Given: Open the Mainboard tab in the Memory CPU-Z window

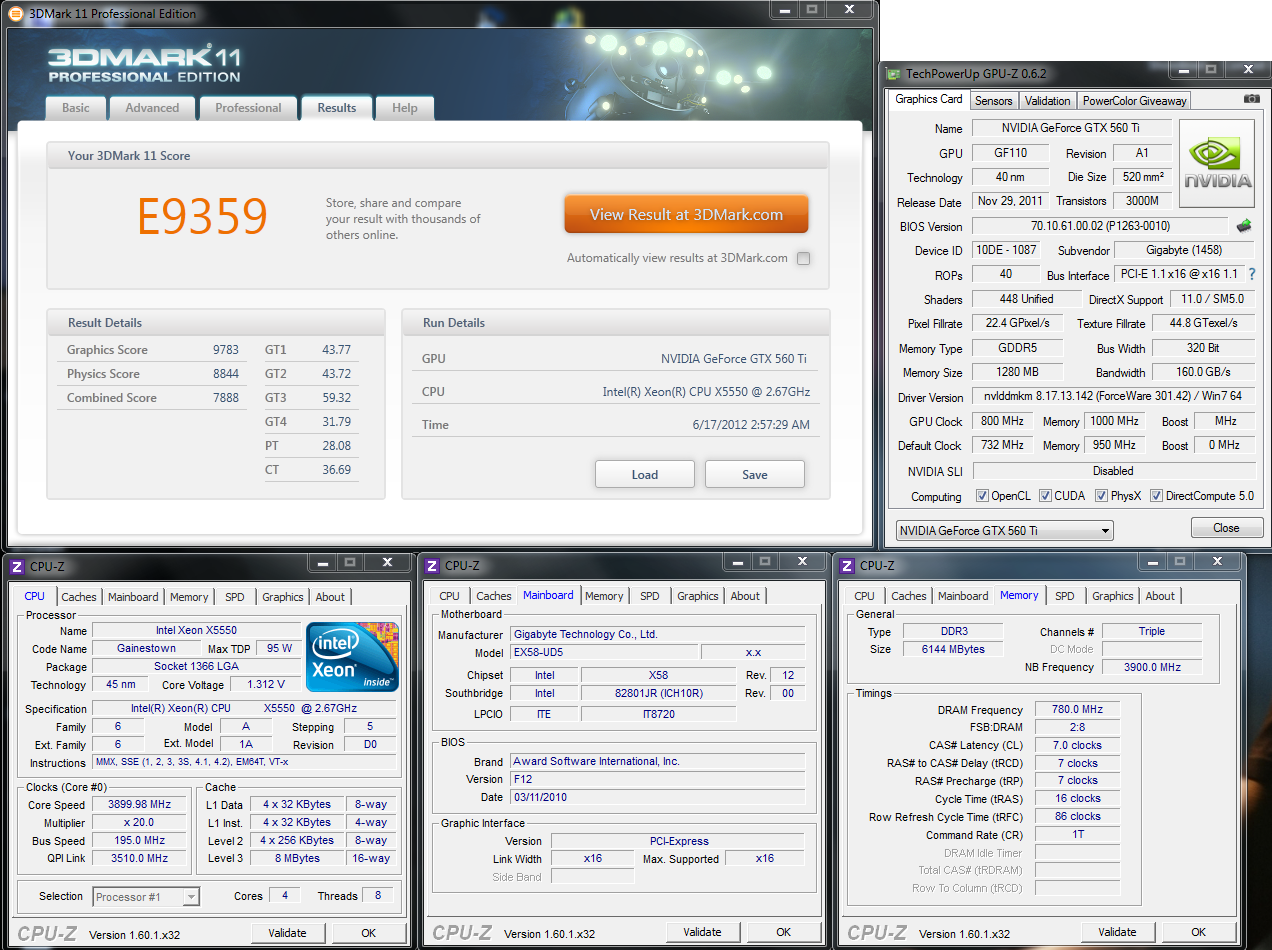Looking at the screenshot, I should (963, 596).
